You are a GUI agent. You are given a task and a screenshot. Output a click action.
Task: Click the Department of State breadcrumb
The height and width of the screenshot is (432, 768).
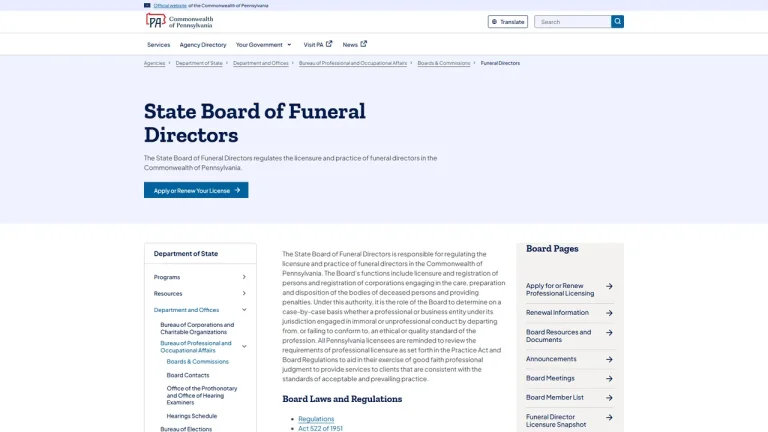tap(199, 63)
